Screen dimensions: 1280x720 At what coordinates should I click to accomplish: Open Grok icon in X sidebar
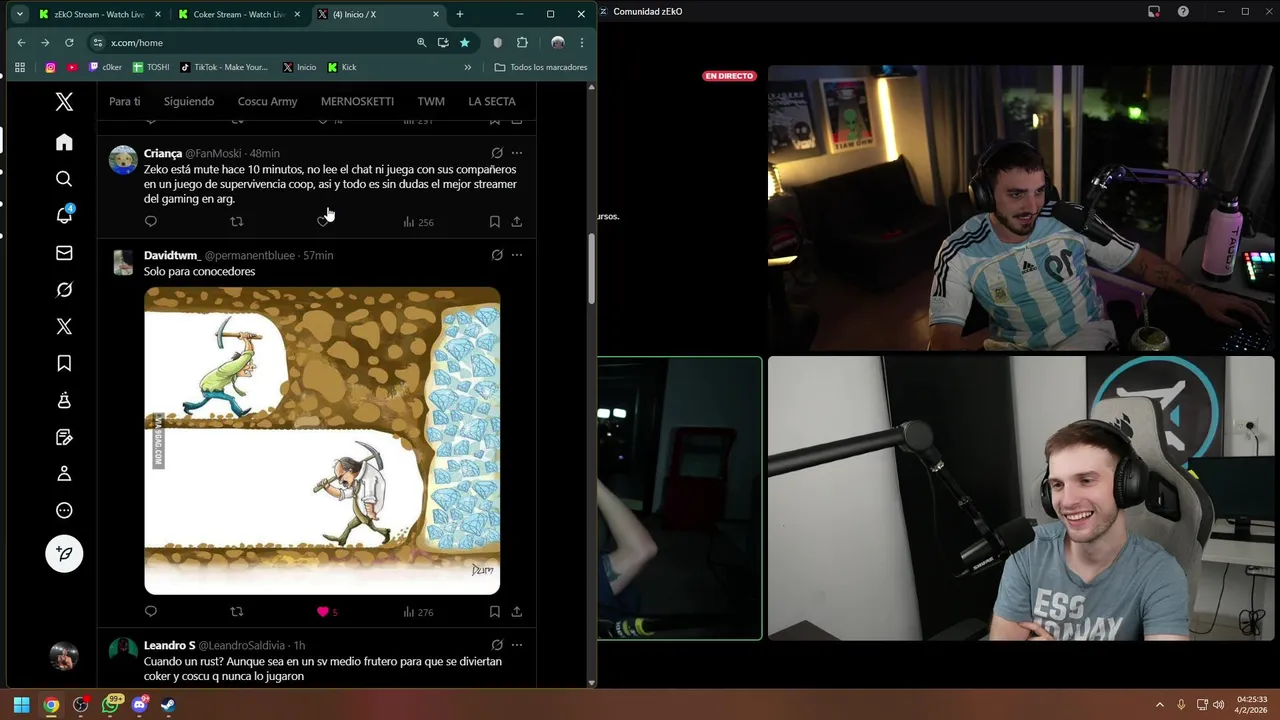pyautogui.click(x=64, y=290)
